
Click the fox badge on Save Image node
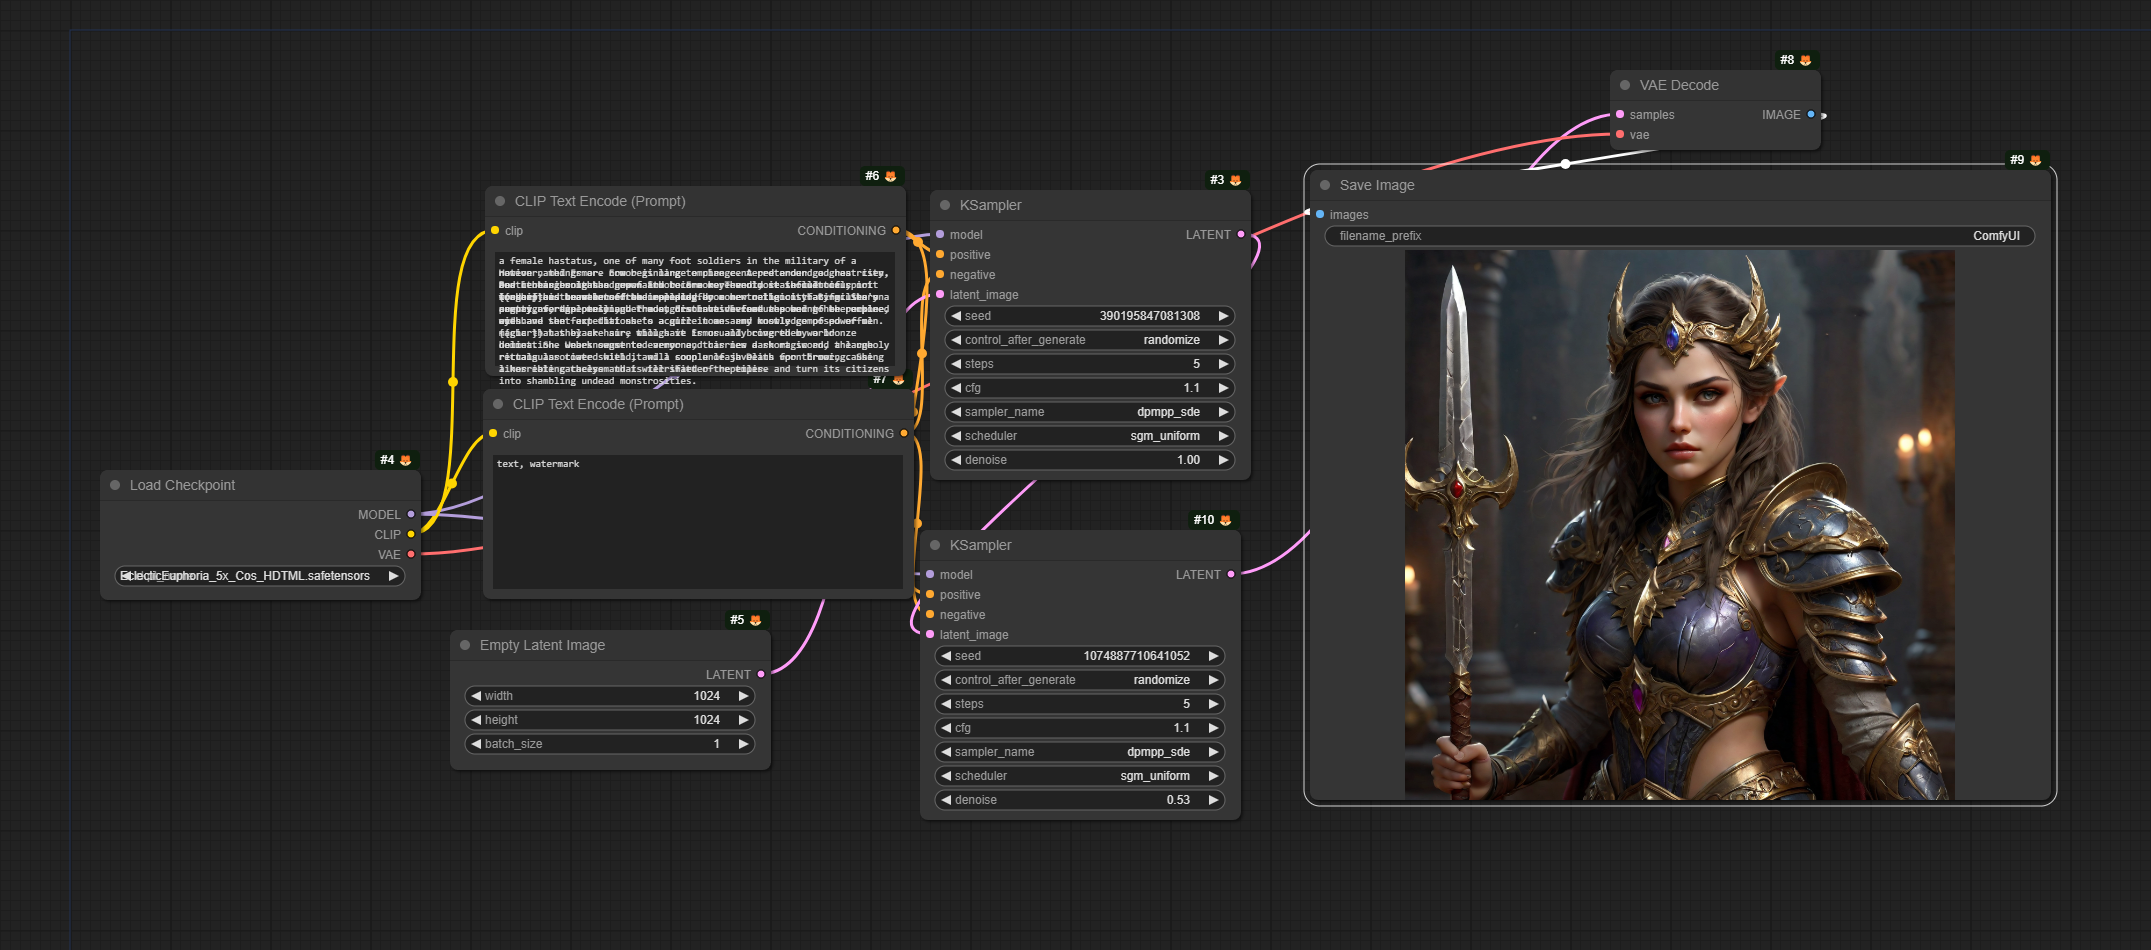point(2035,161)
